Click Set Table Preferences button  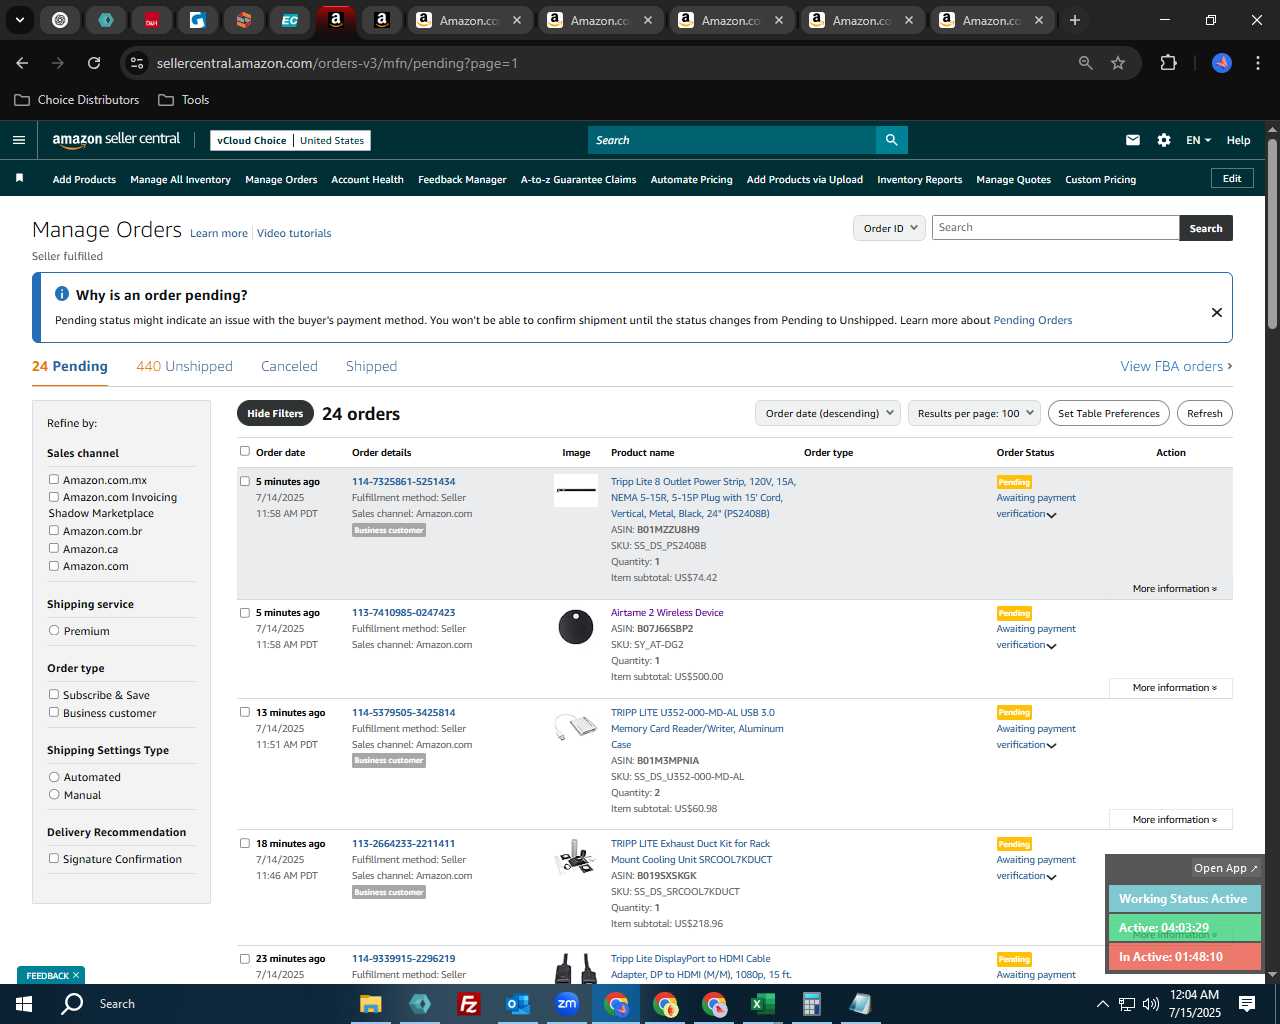1109,413
